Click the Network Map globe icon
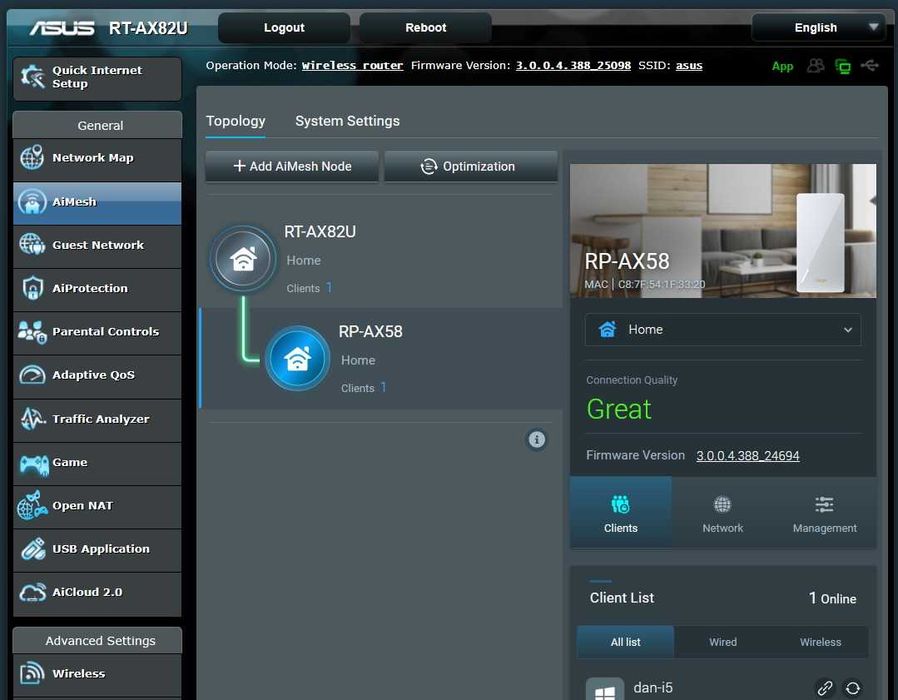Image resolution: width=898 pixels, height=700 pixels. pos(32,157)
